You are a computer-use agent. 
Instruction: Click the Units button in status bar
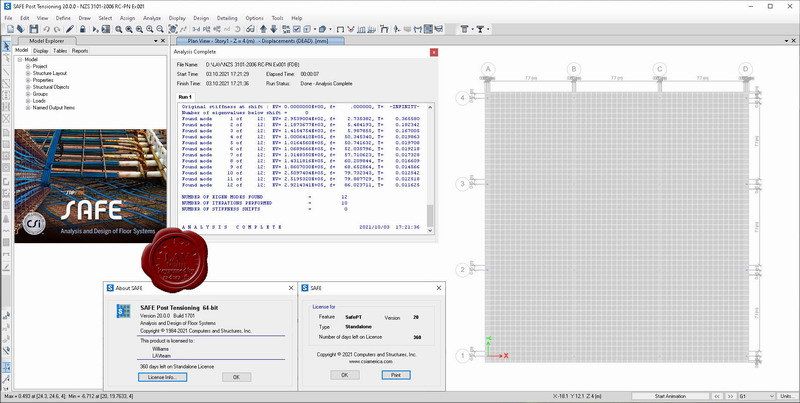[786, 396]
